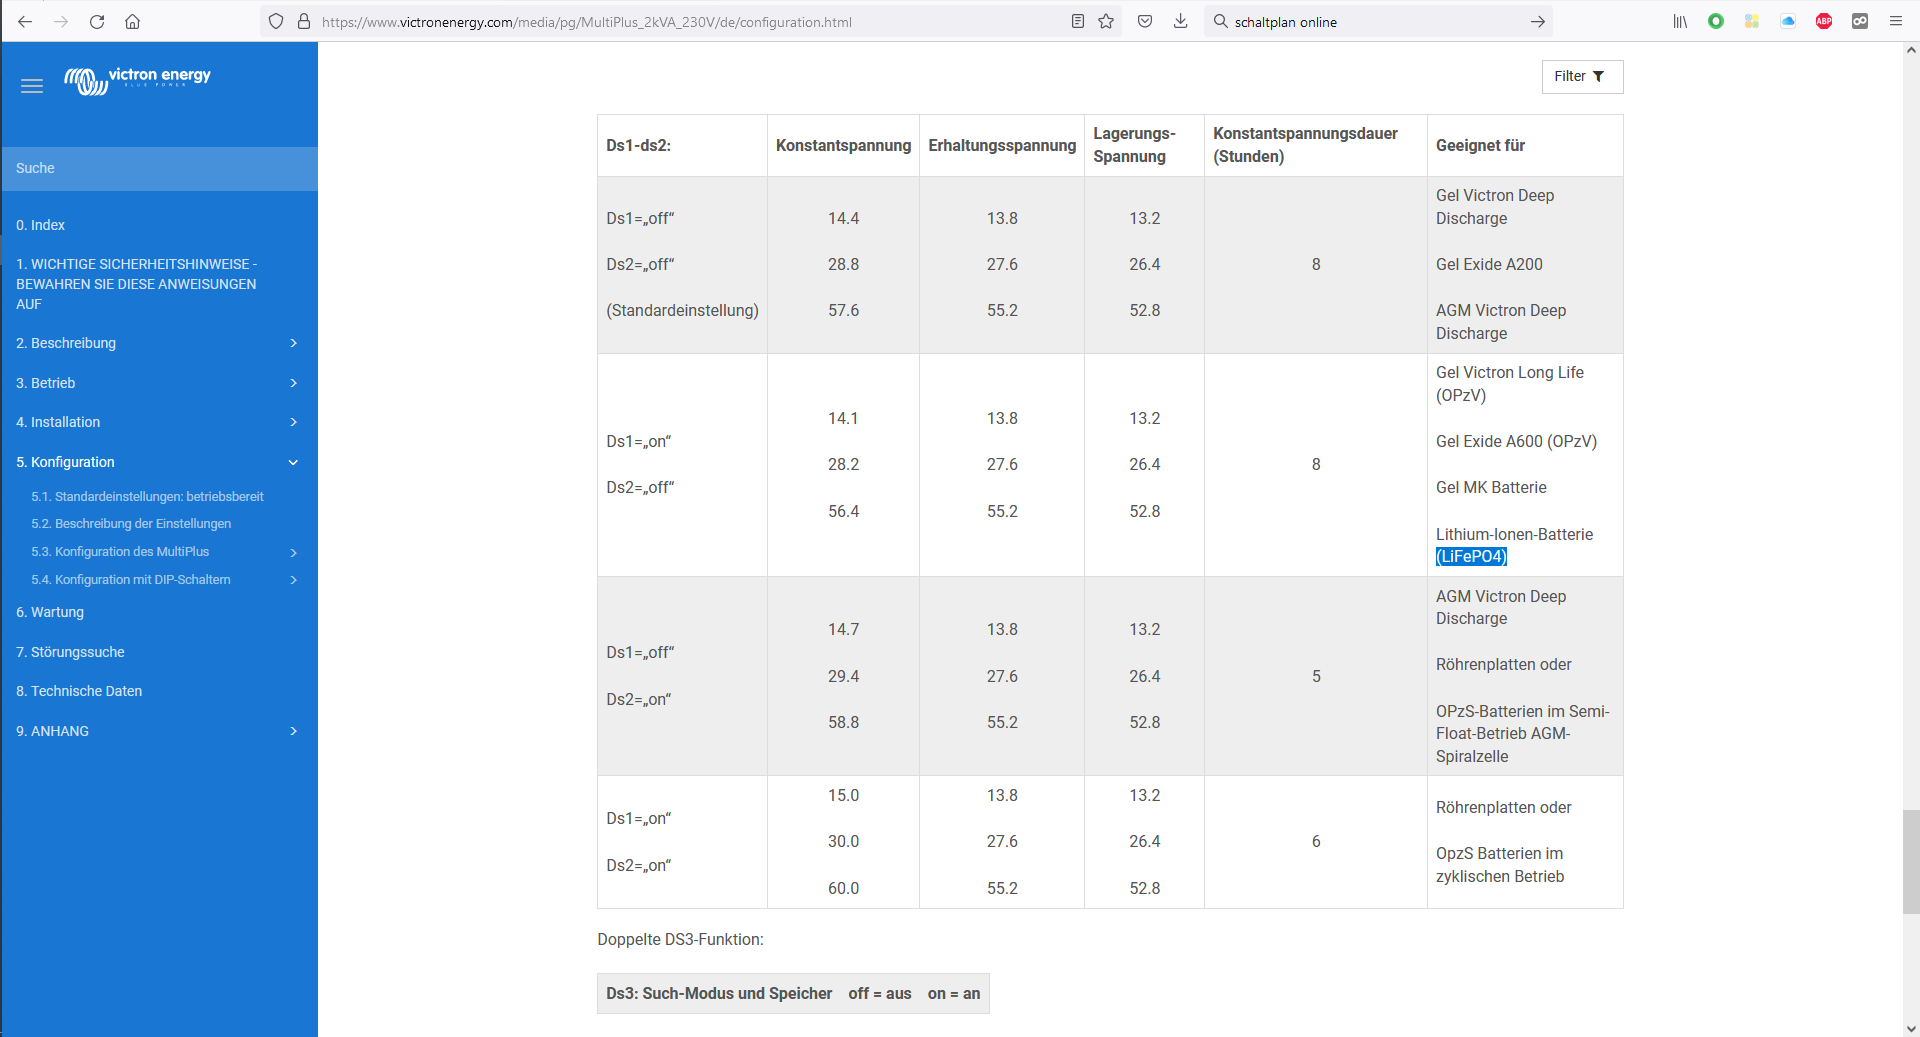Click the Erhaltungsspannung column header
Image resolution: width=1920 pixels, height=1037 pixels.
coord(1002,146)
